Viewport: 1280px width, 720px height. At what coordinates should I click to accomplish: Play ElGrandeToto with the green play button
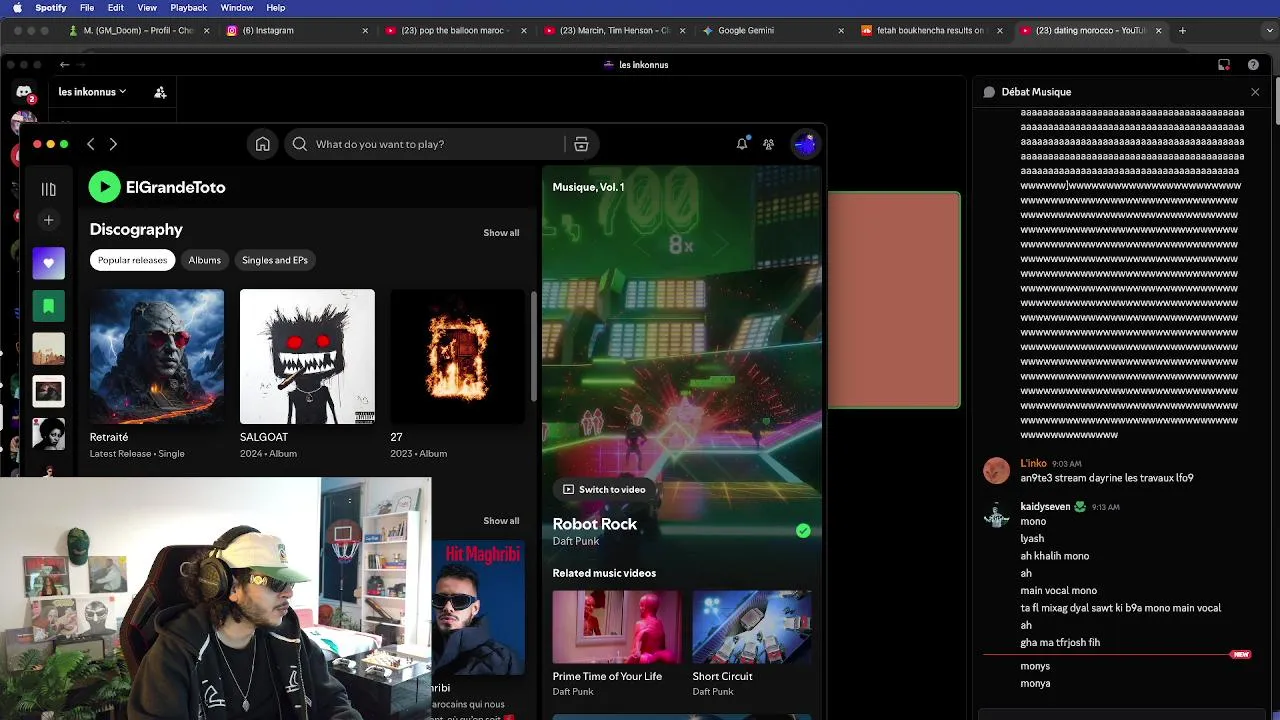pyautogui.click(x=105, y=187)
